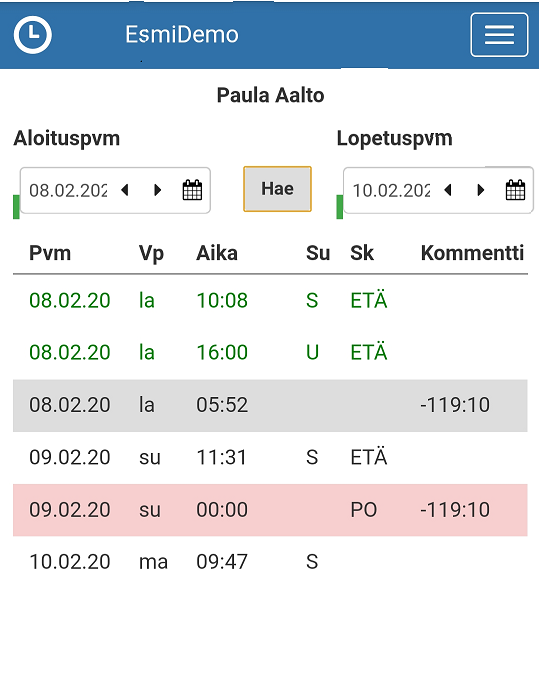Click the Pvm column header

click(x=50, y=253)
